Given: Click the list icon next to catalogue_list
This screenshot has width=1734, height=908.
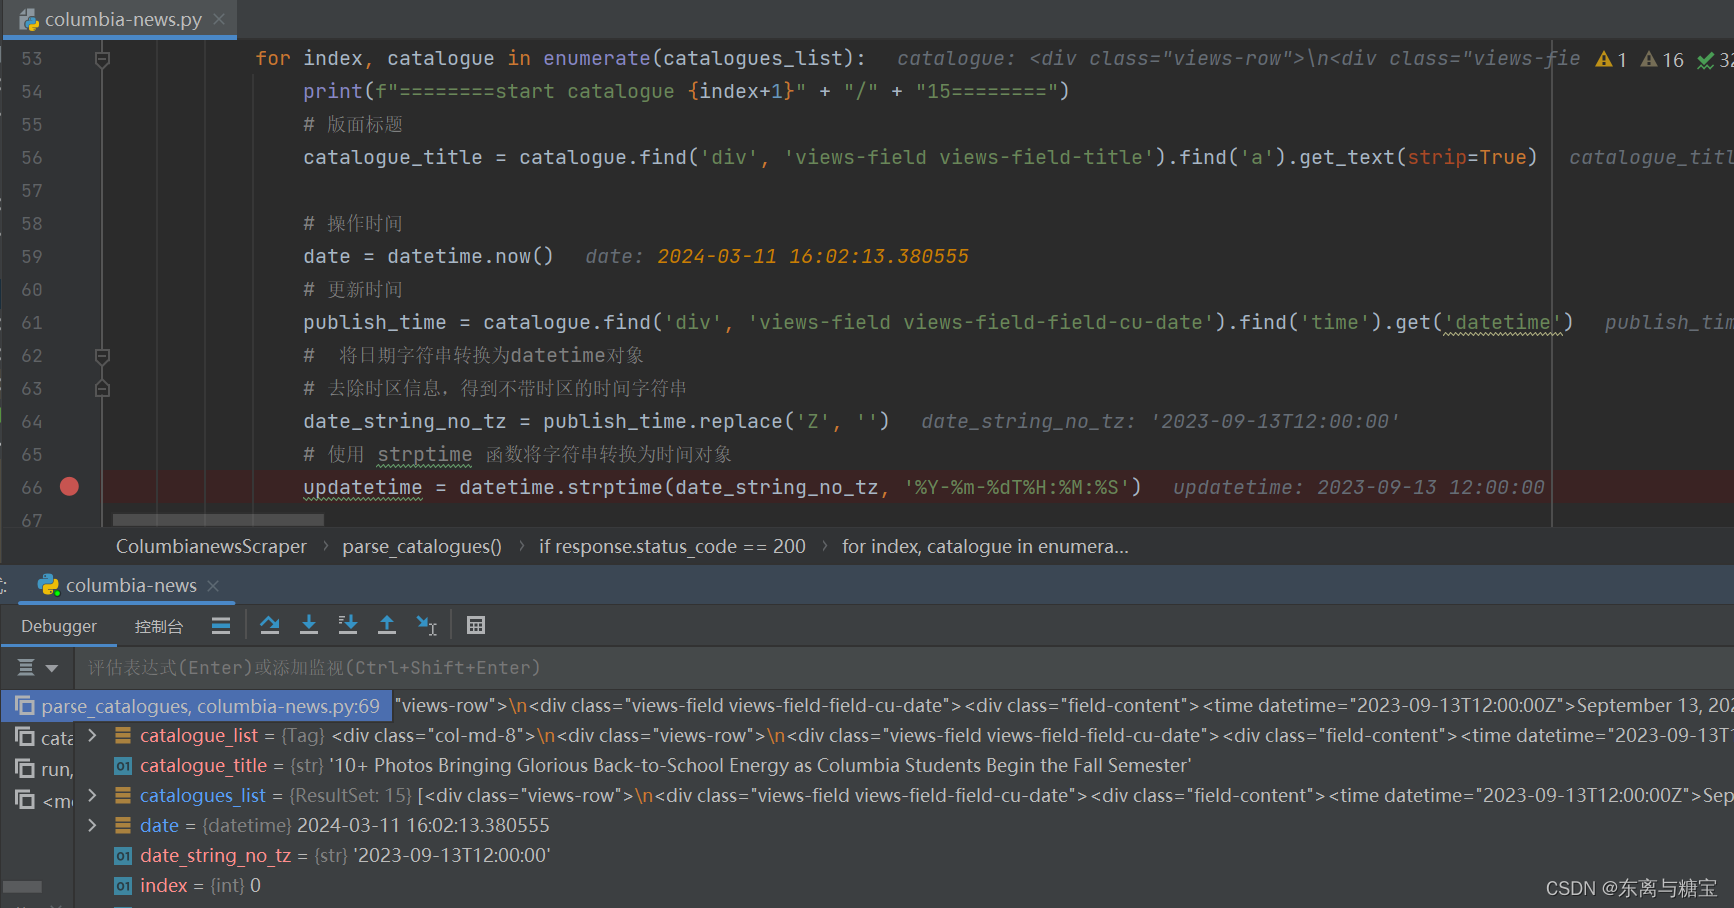Looking at the screenshot, I should (123, 736).
